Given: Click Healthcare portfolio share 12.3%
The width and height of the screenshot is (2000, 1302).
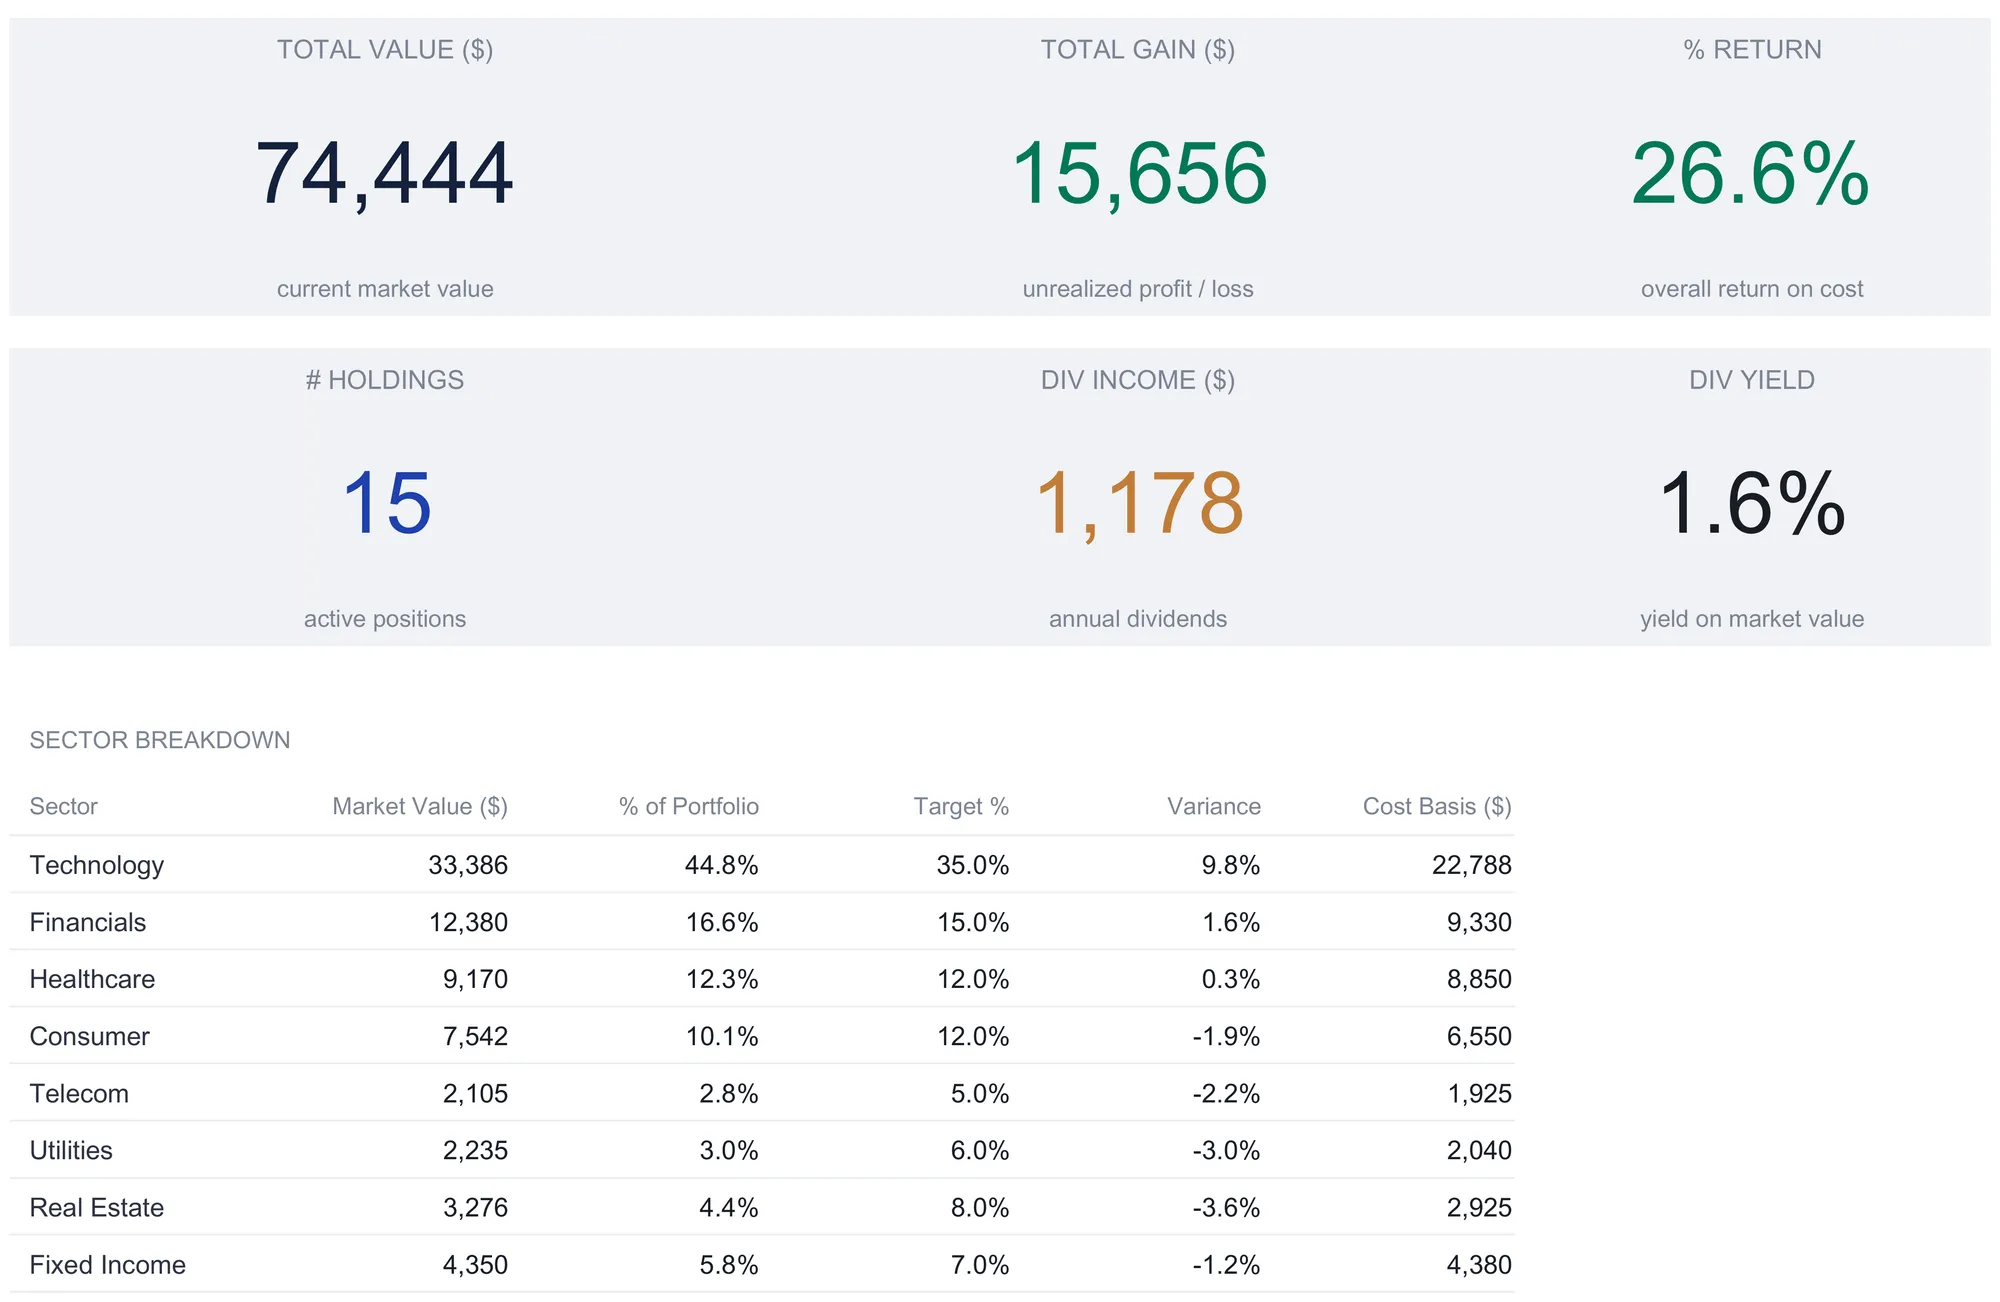Looking at the screenshot, I should (722, 979).
